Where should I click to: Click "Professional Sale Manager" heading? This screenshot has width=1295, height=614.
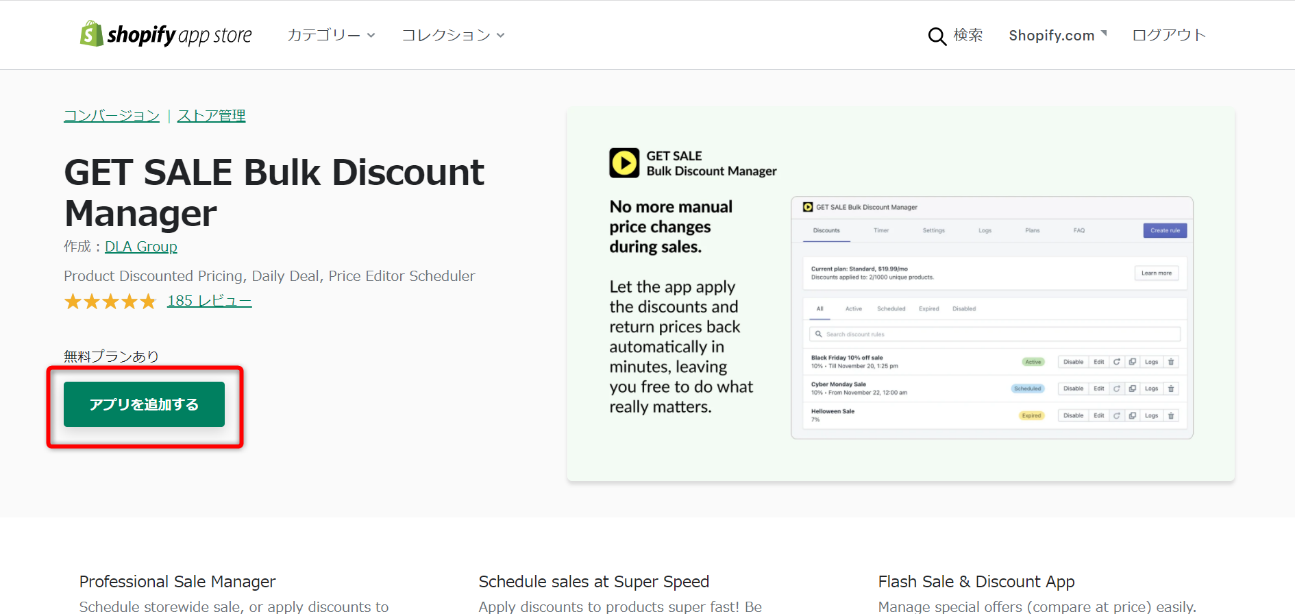[177, 581]
